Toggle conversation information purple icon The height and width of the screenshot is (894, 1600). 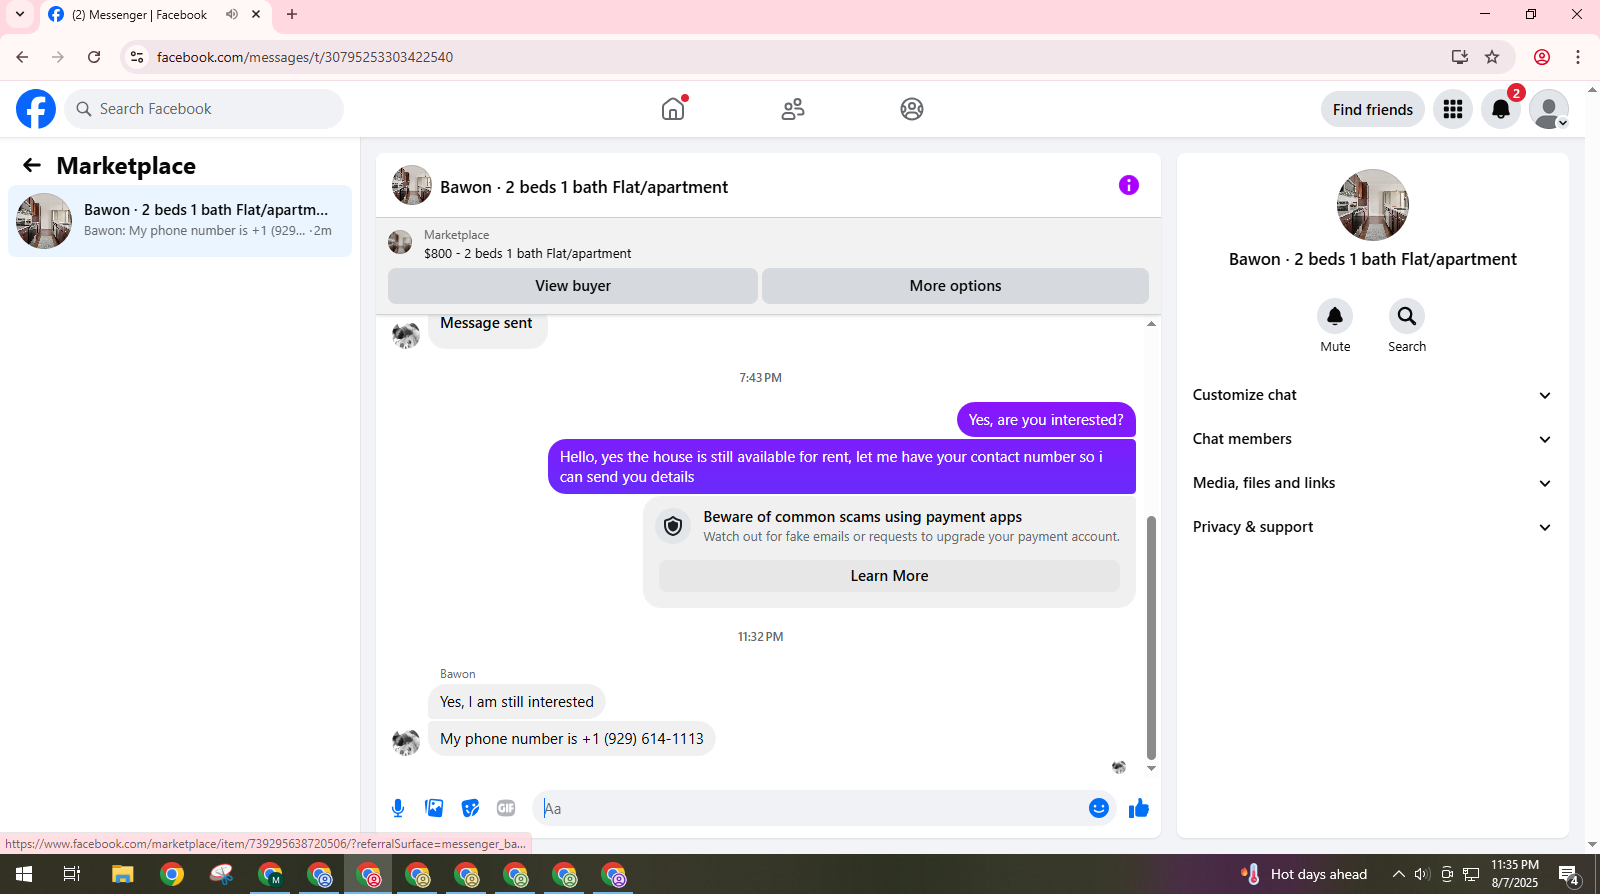[x=1129, y=185]
